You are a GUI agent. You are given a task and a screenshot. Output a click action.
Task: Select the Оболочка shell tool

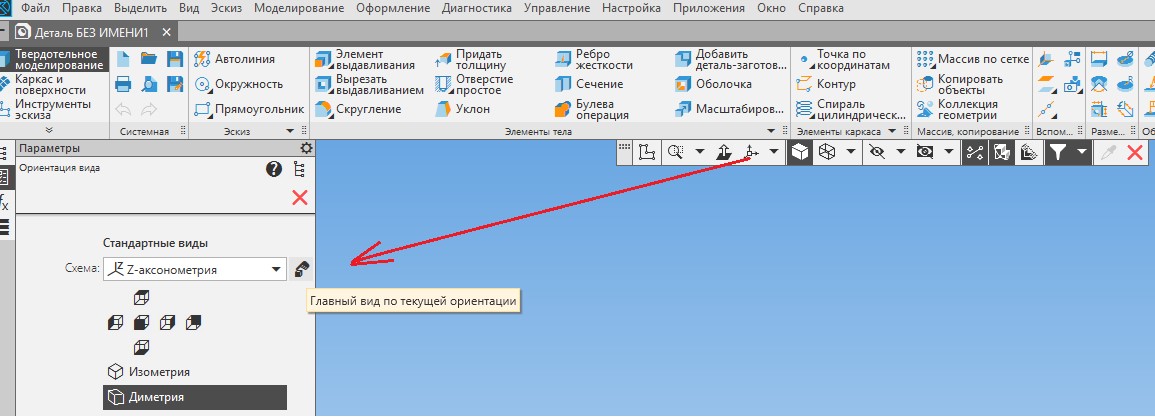713,84
